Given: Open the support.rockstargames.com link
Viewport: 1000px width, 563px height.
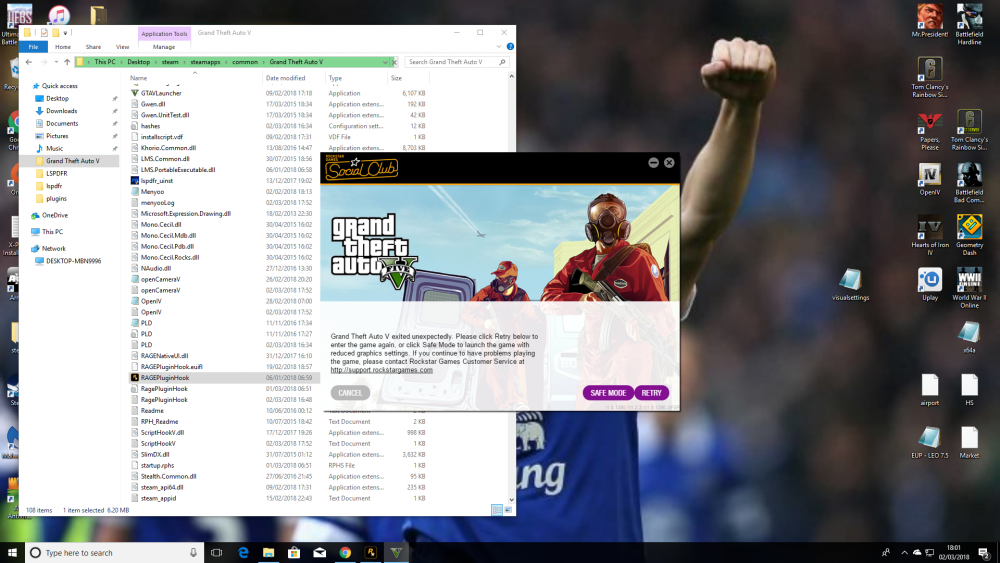Looking at the screenshot, I should (x=381, y=370).
